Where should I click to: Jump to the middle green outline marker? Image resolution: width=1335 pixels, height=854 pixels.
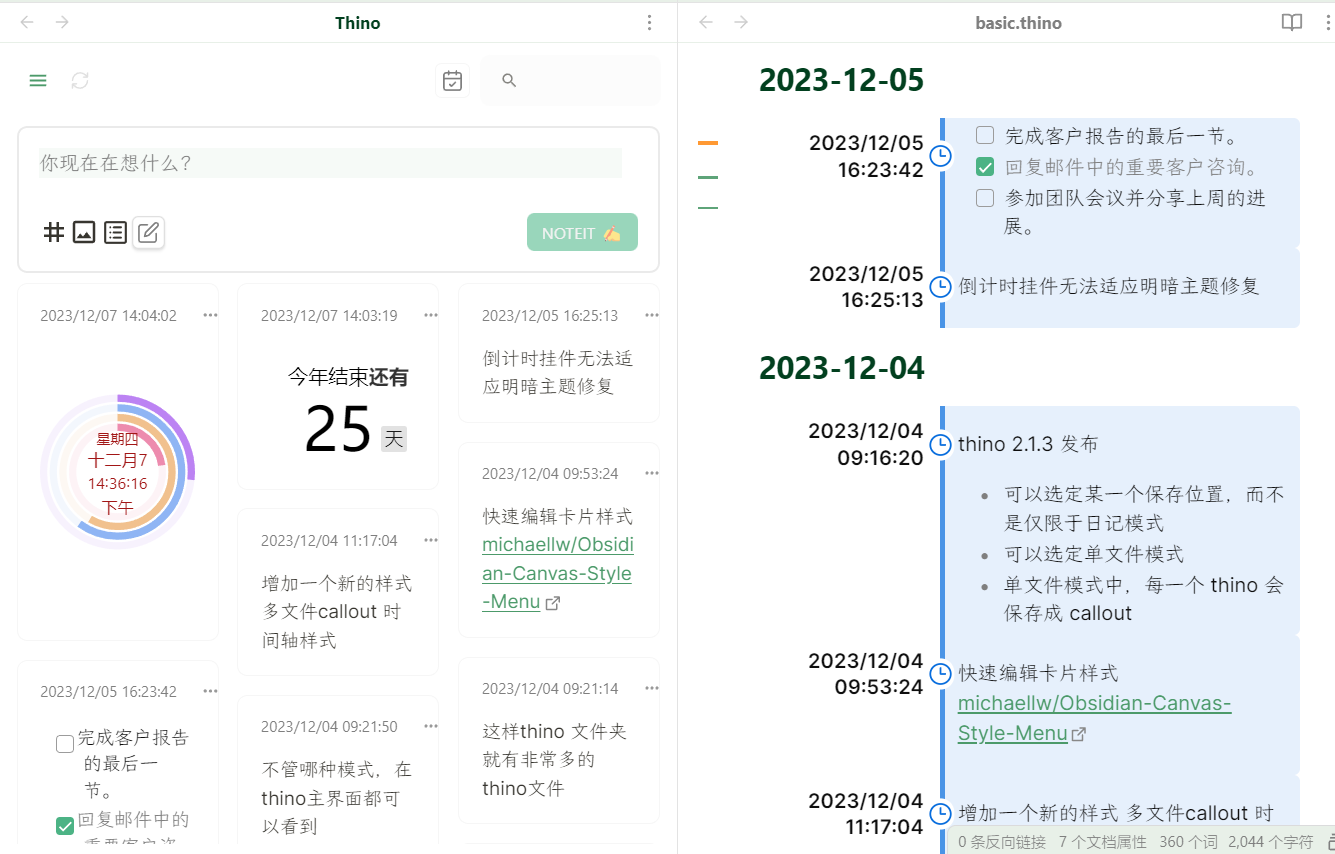708,177
